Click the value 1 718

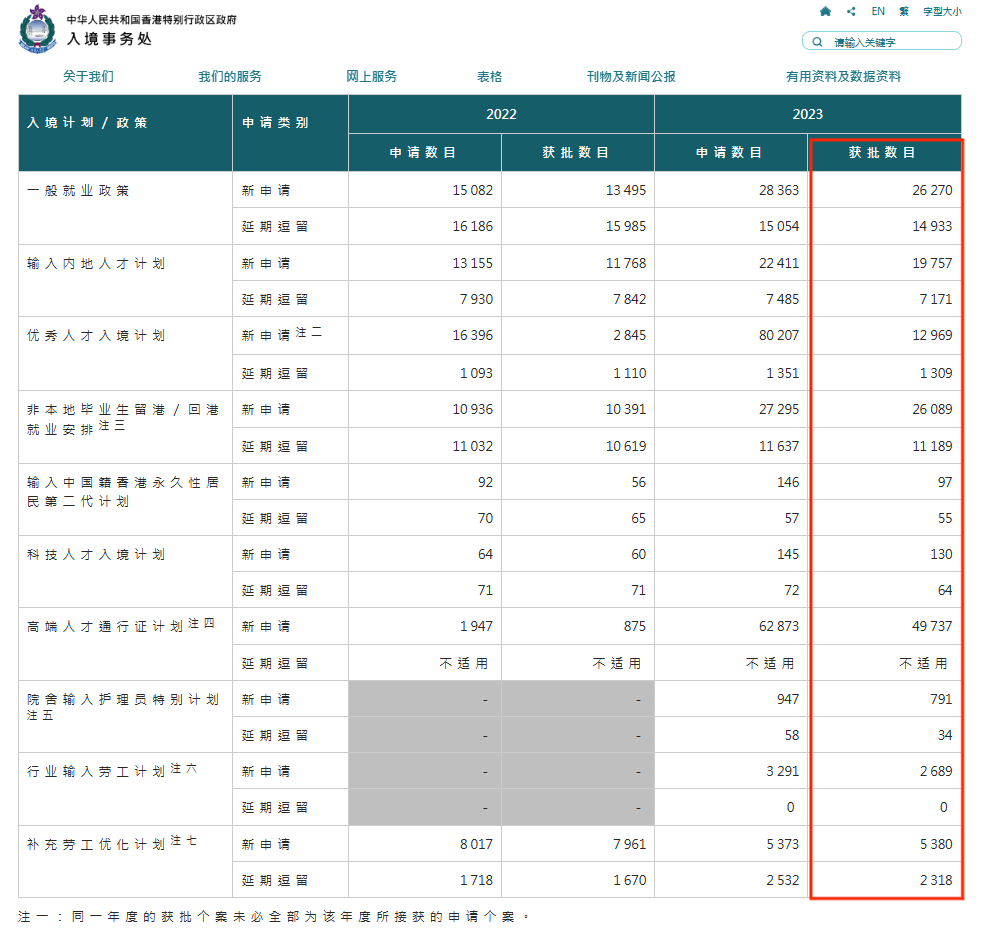point(477,880)
